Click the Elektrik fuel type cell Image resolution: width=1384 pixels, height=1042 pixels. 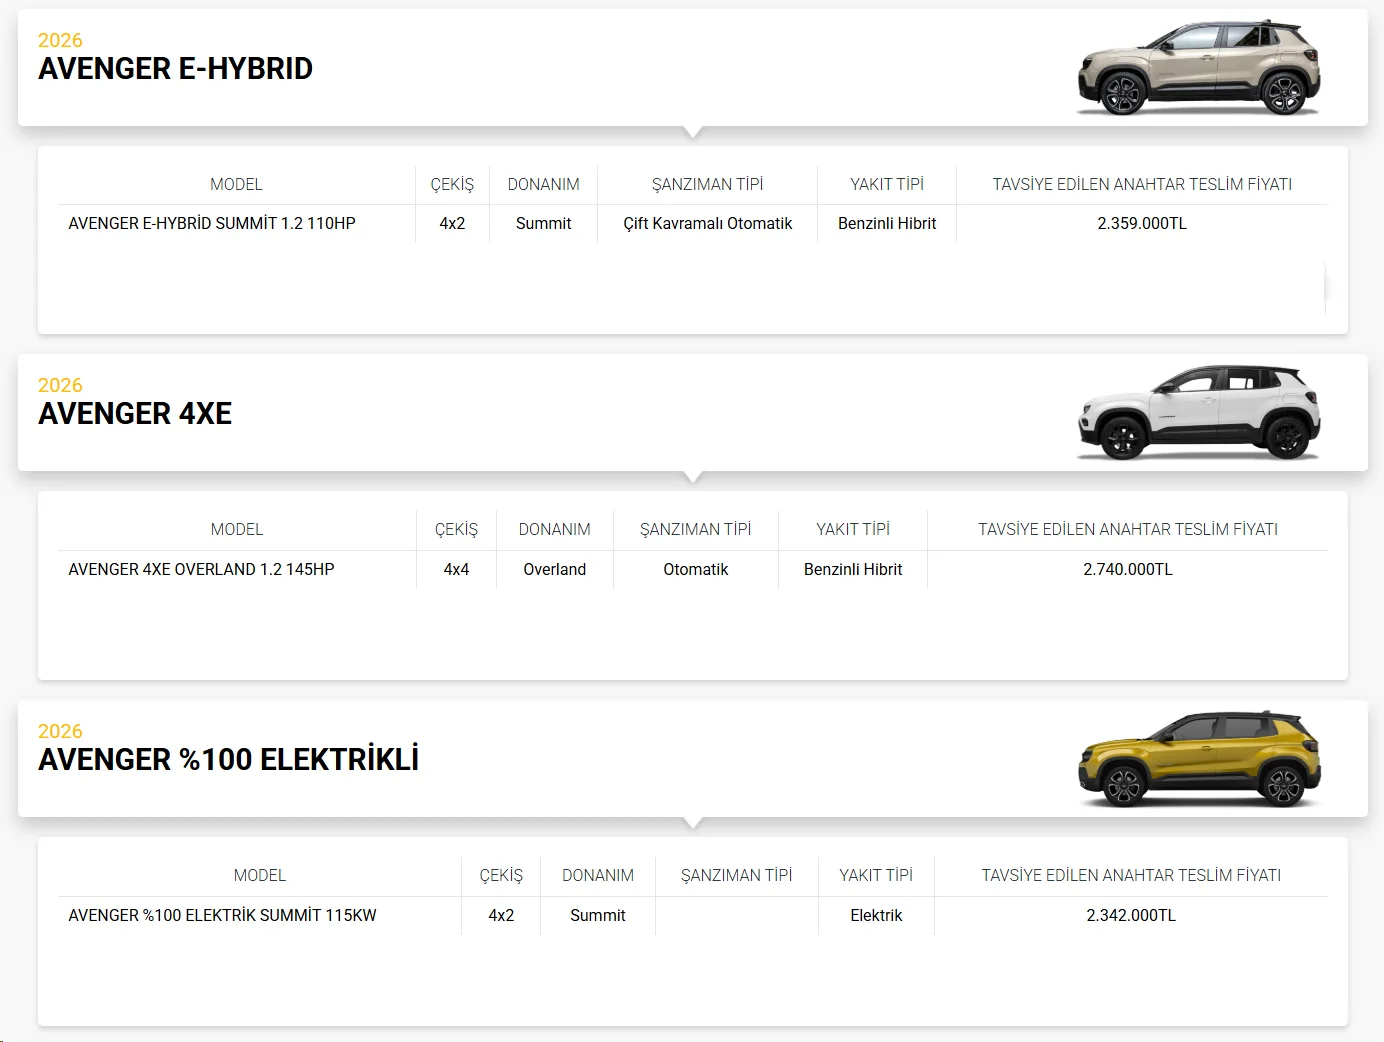point(876,915)
